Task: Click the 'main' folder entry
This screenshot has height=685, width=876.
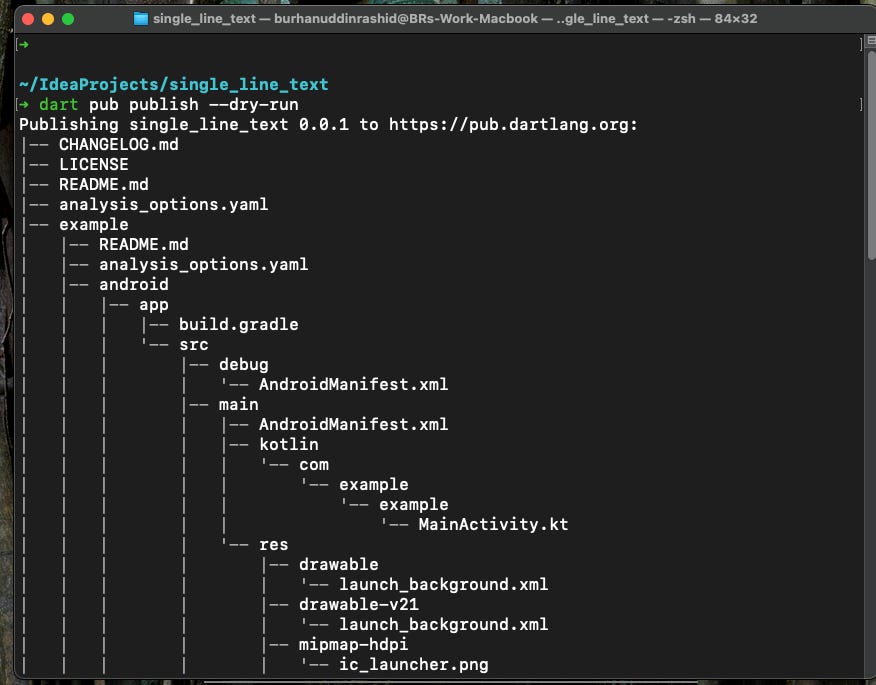Action: pyautogui.click(x=239, y=405)
